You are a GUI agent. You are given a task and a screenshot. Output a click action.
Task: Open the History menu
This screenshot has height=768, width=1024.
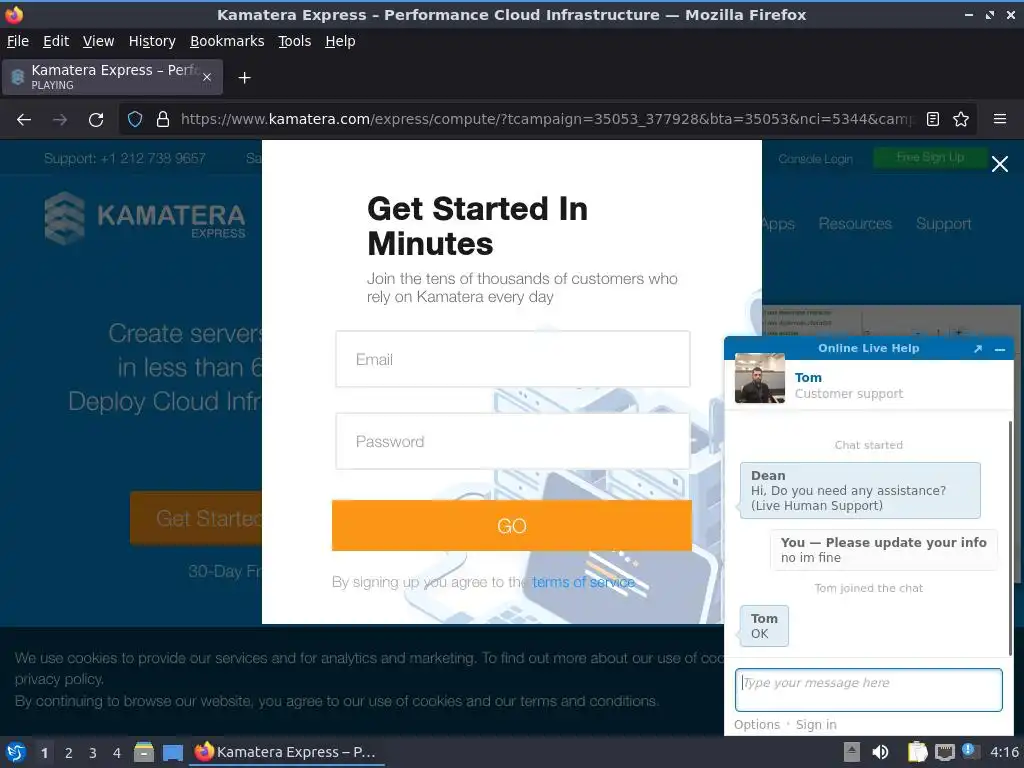point(152,41)
